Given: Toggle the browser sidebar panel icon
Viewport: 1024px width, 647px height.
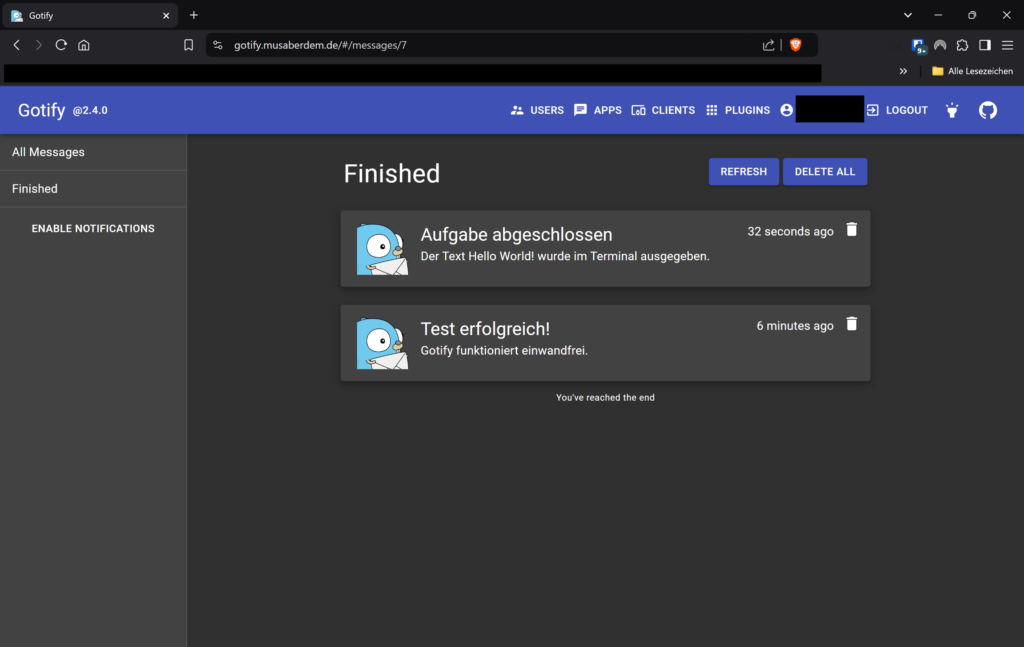Looking at the screenshot, I should [x=985, y=45].
